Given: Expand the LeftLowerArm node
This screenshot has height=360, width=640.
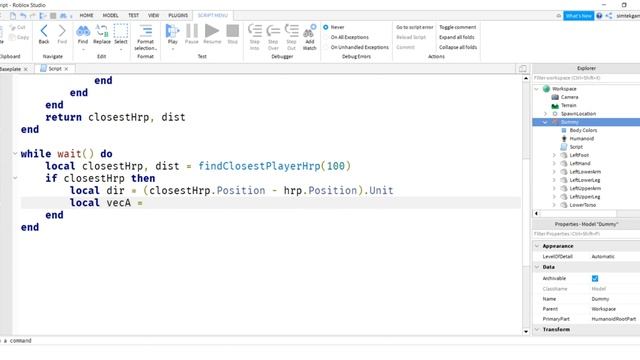Looking at the screenshot, I should coord(554,171).
